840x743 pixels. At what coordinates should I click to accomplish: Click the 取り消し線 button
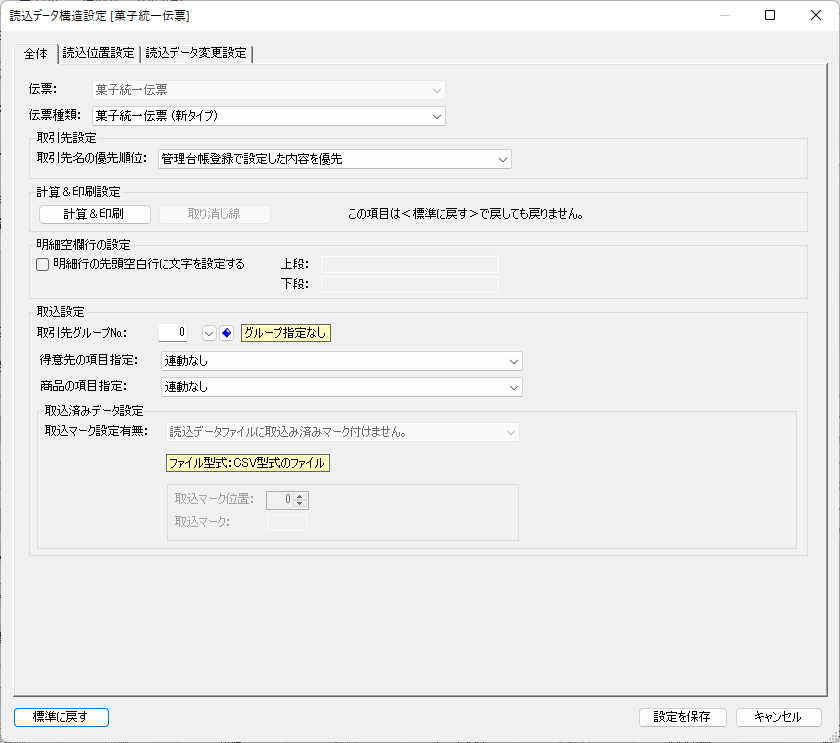(x=214, y=214)
